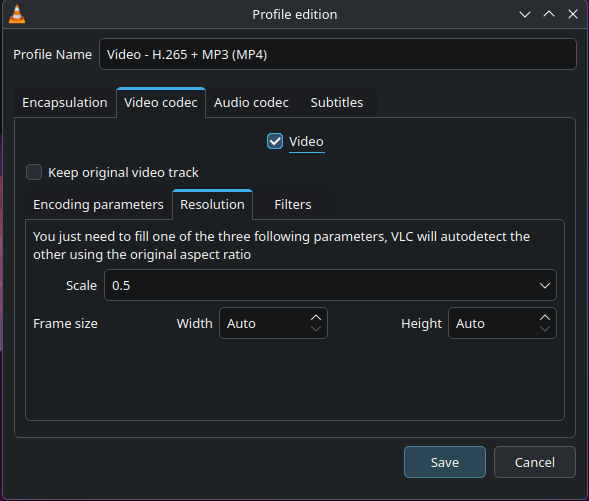Click the VLC cone icon in title bar

click(17, 14)
